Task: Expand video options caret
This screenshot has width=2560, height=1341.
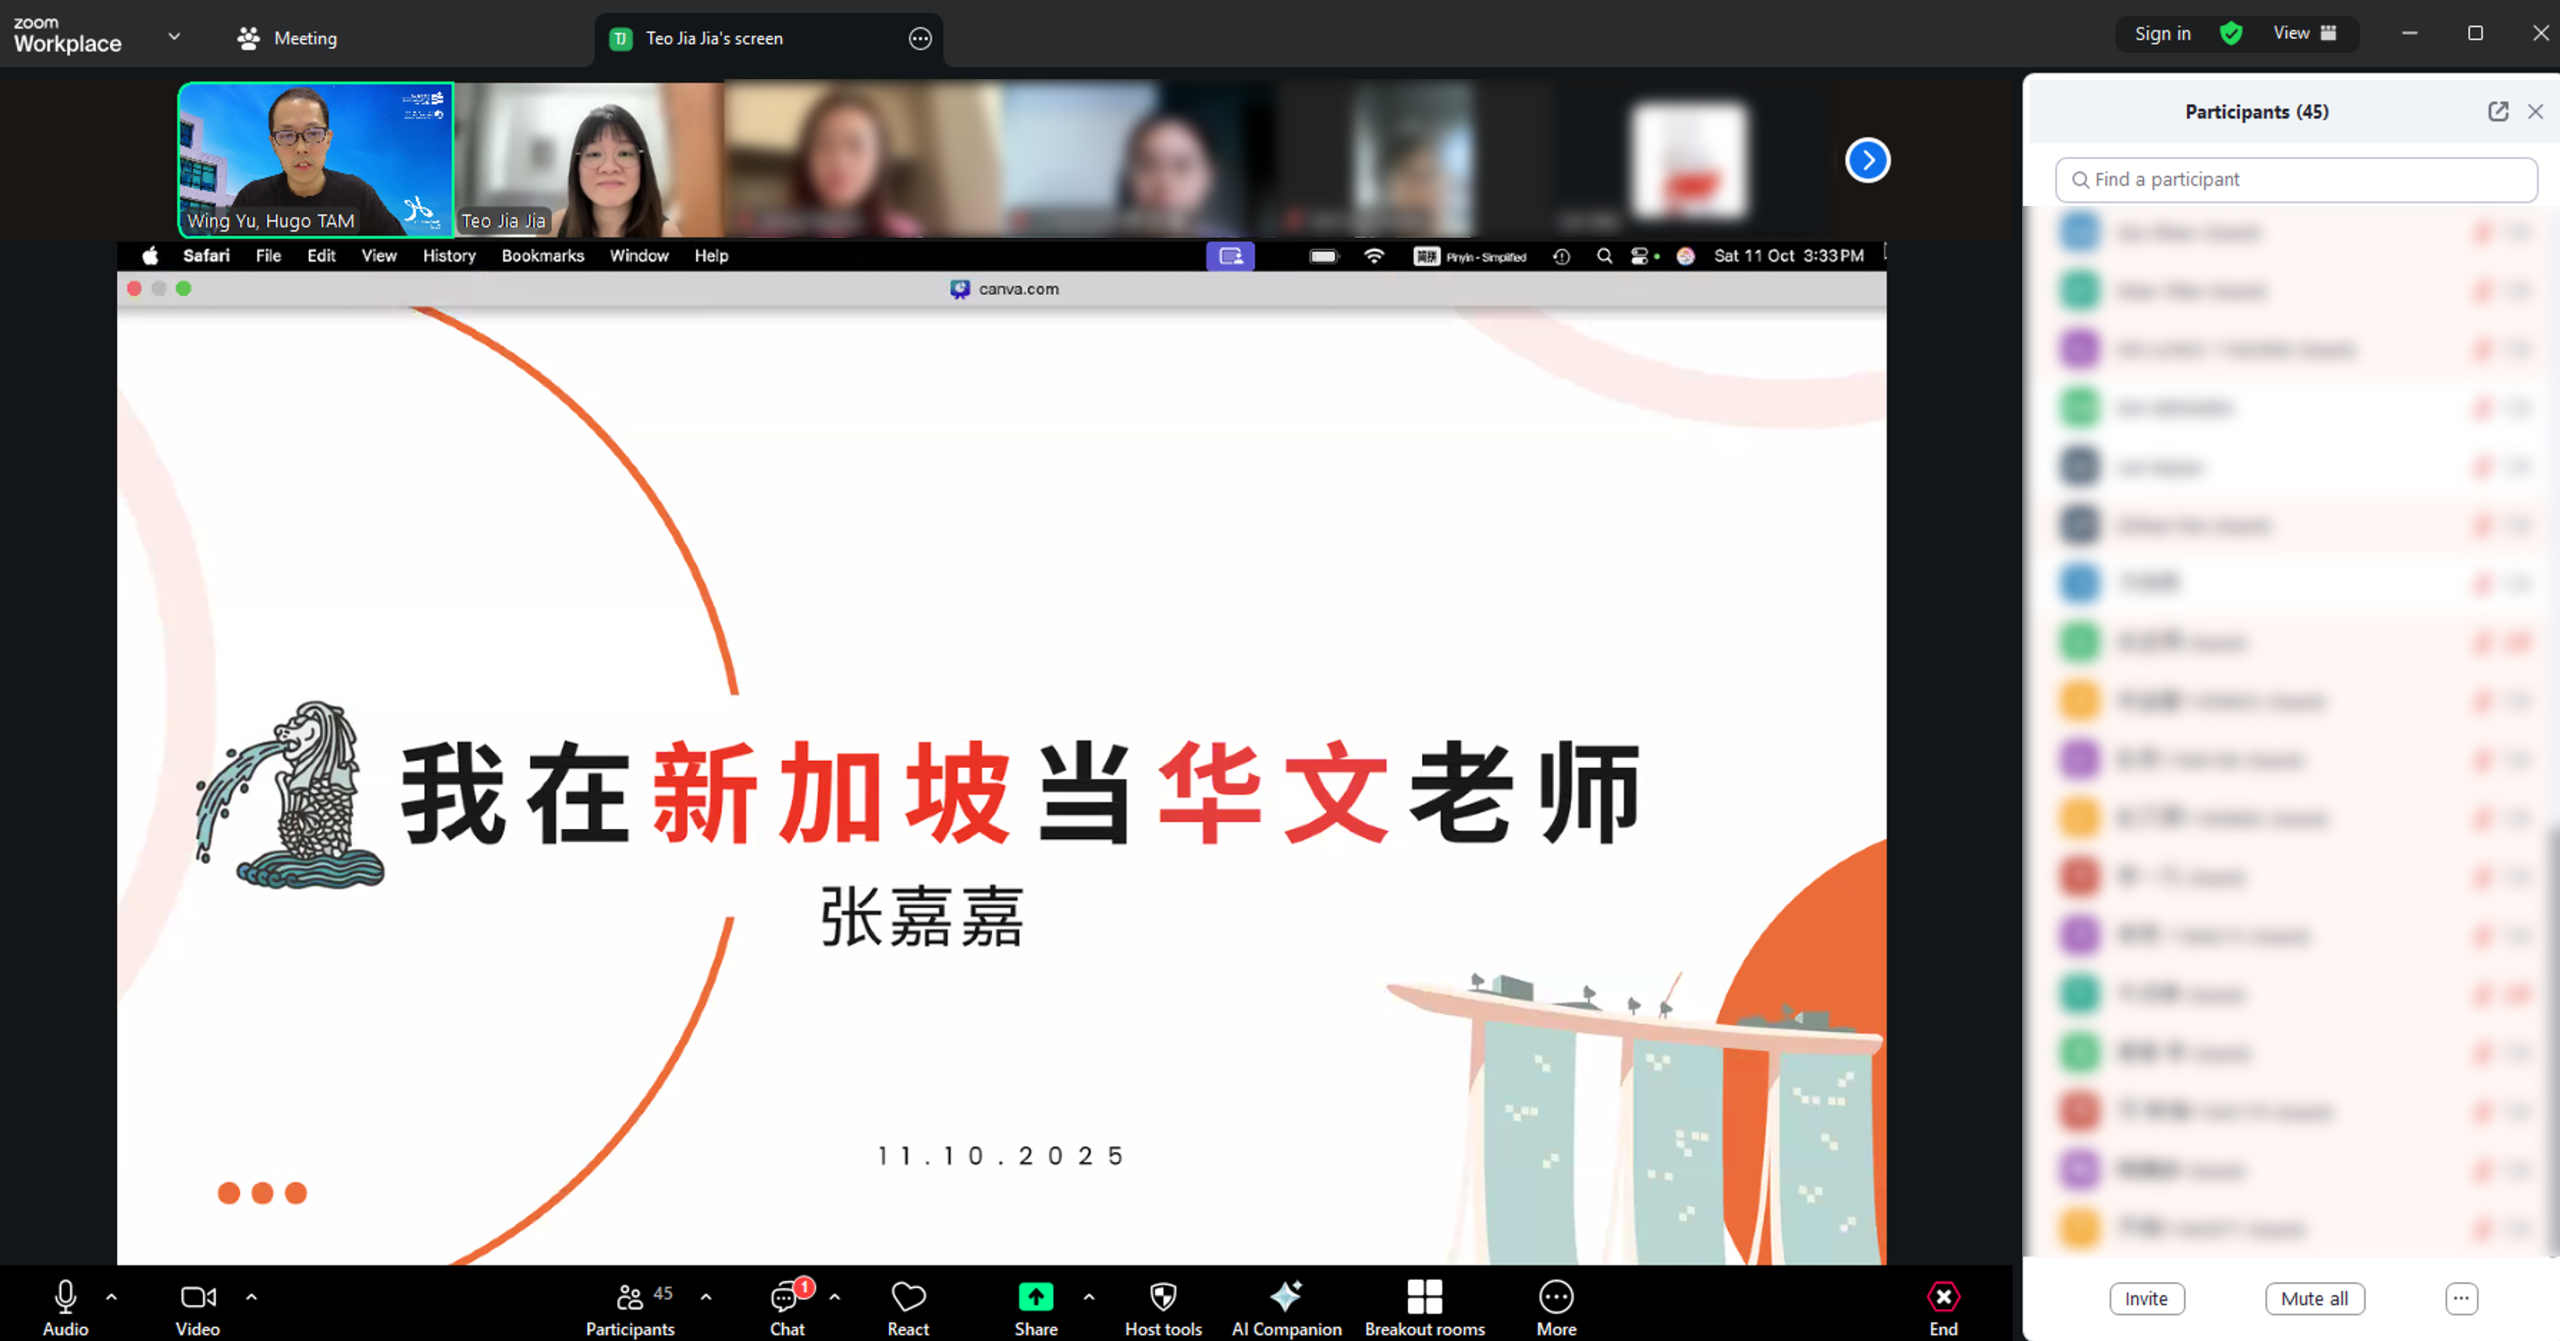Action: [x=251, y=1296]
